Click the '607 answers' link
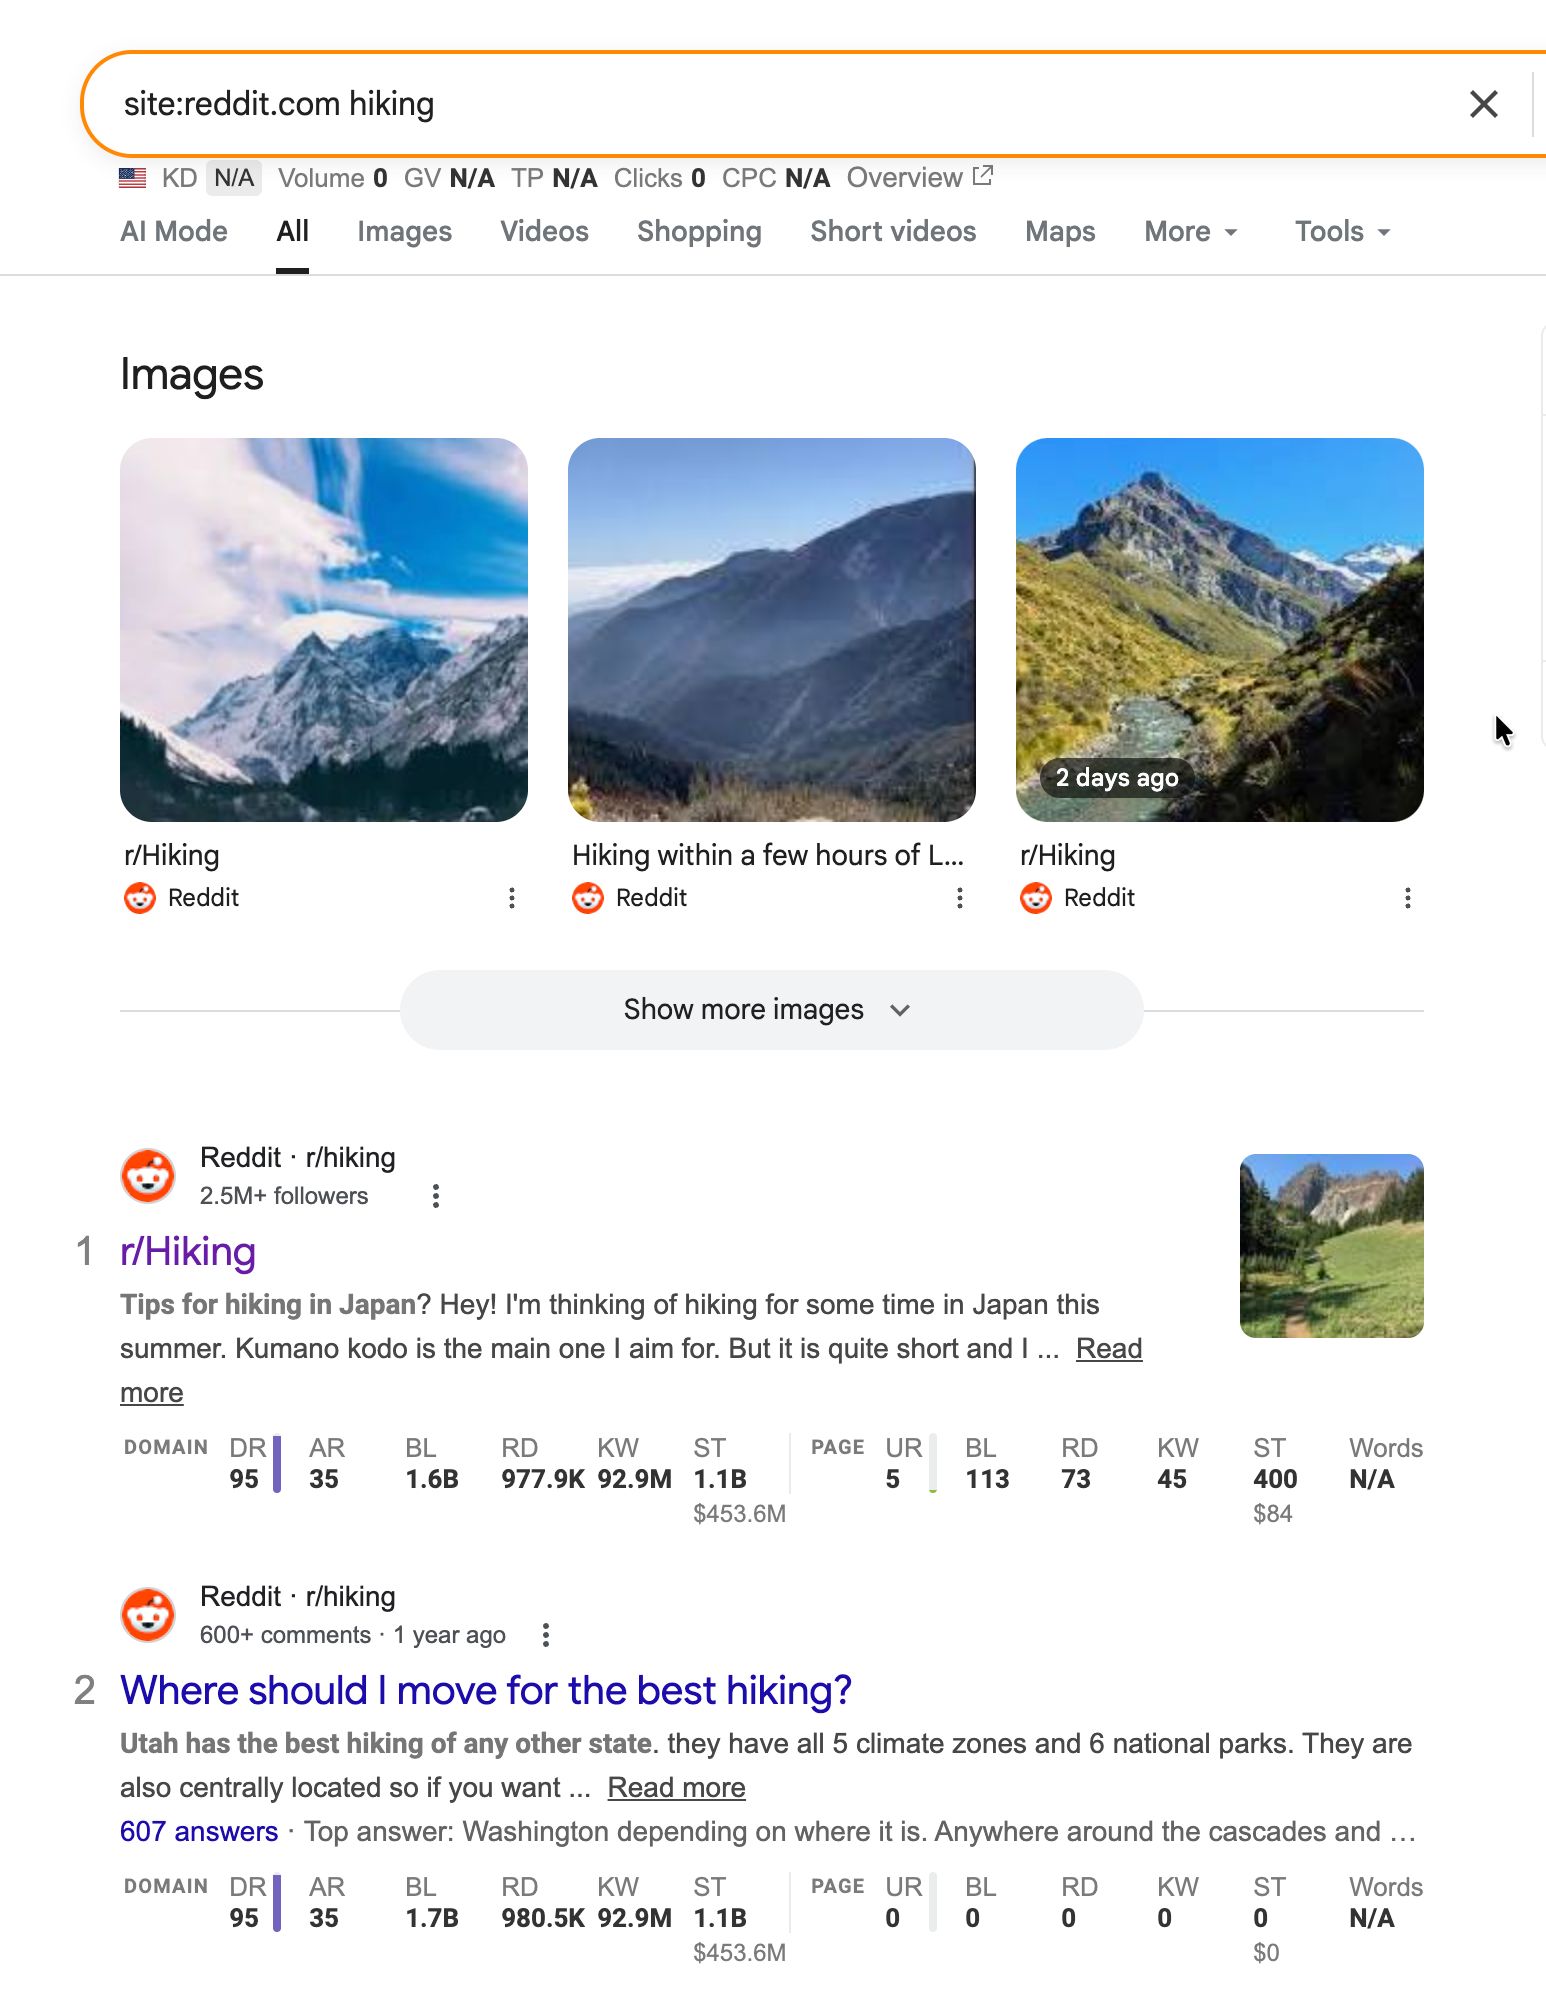This screenshot has height=2006, width=1546. point(199,1832)
